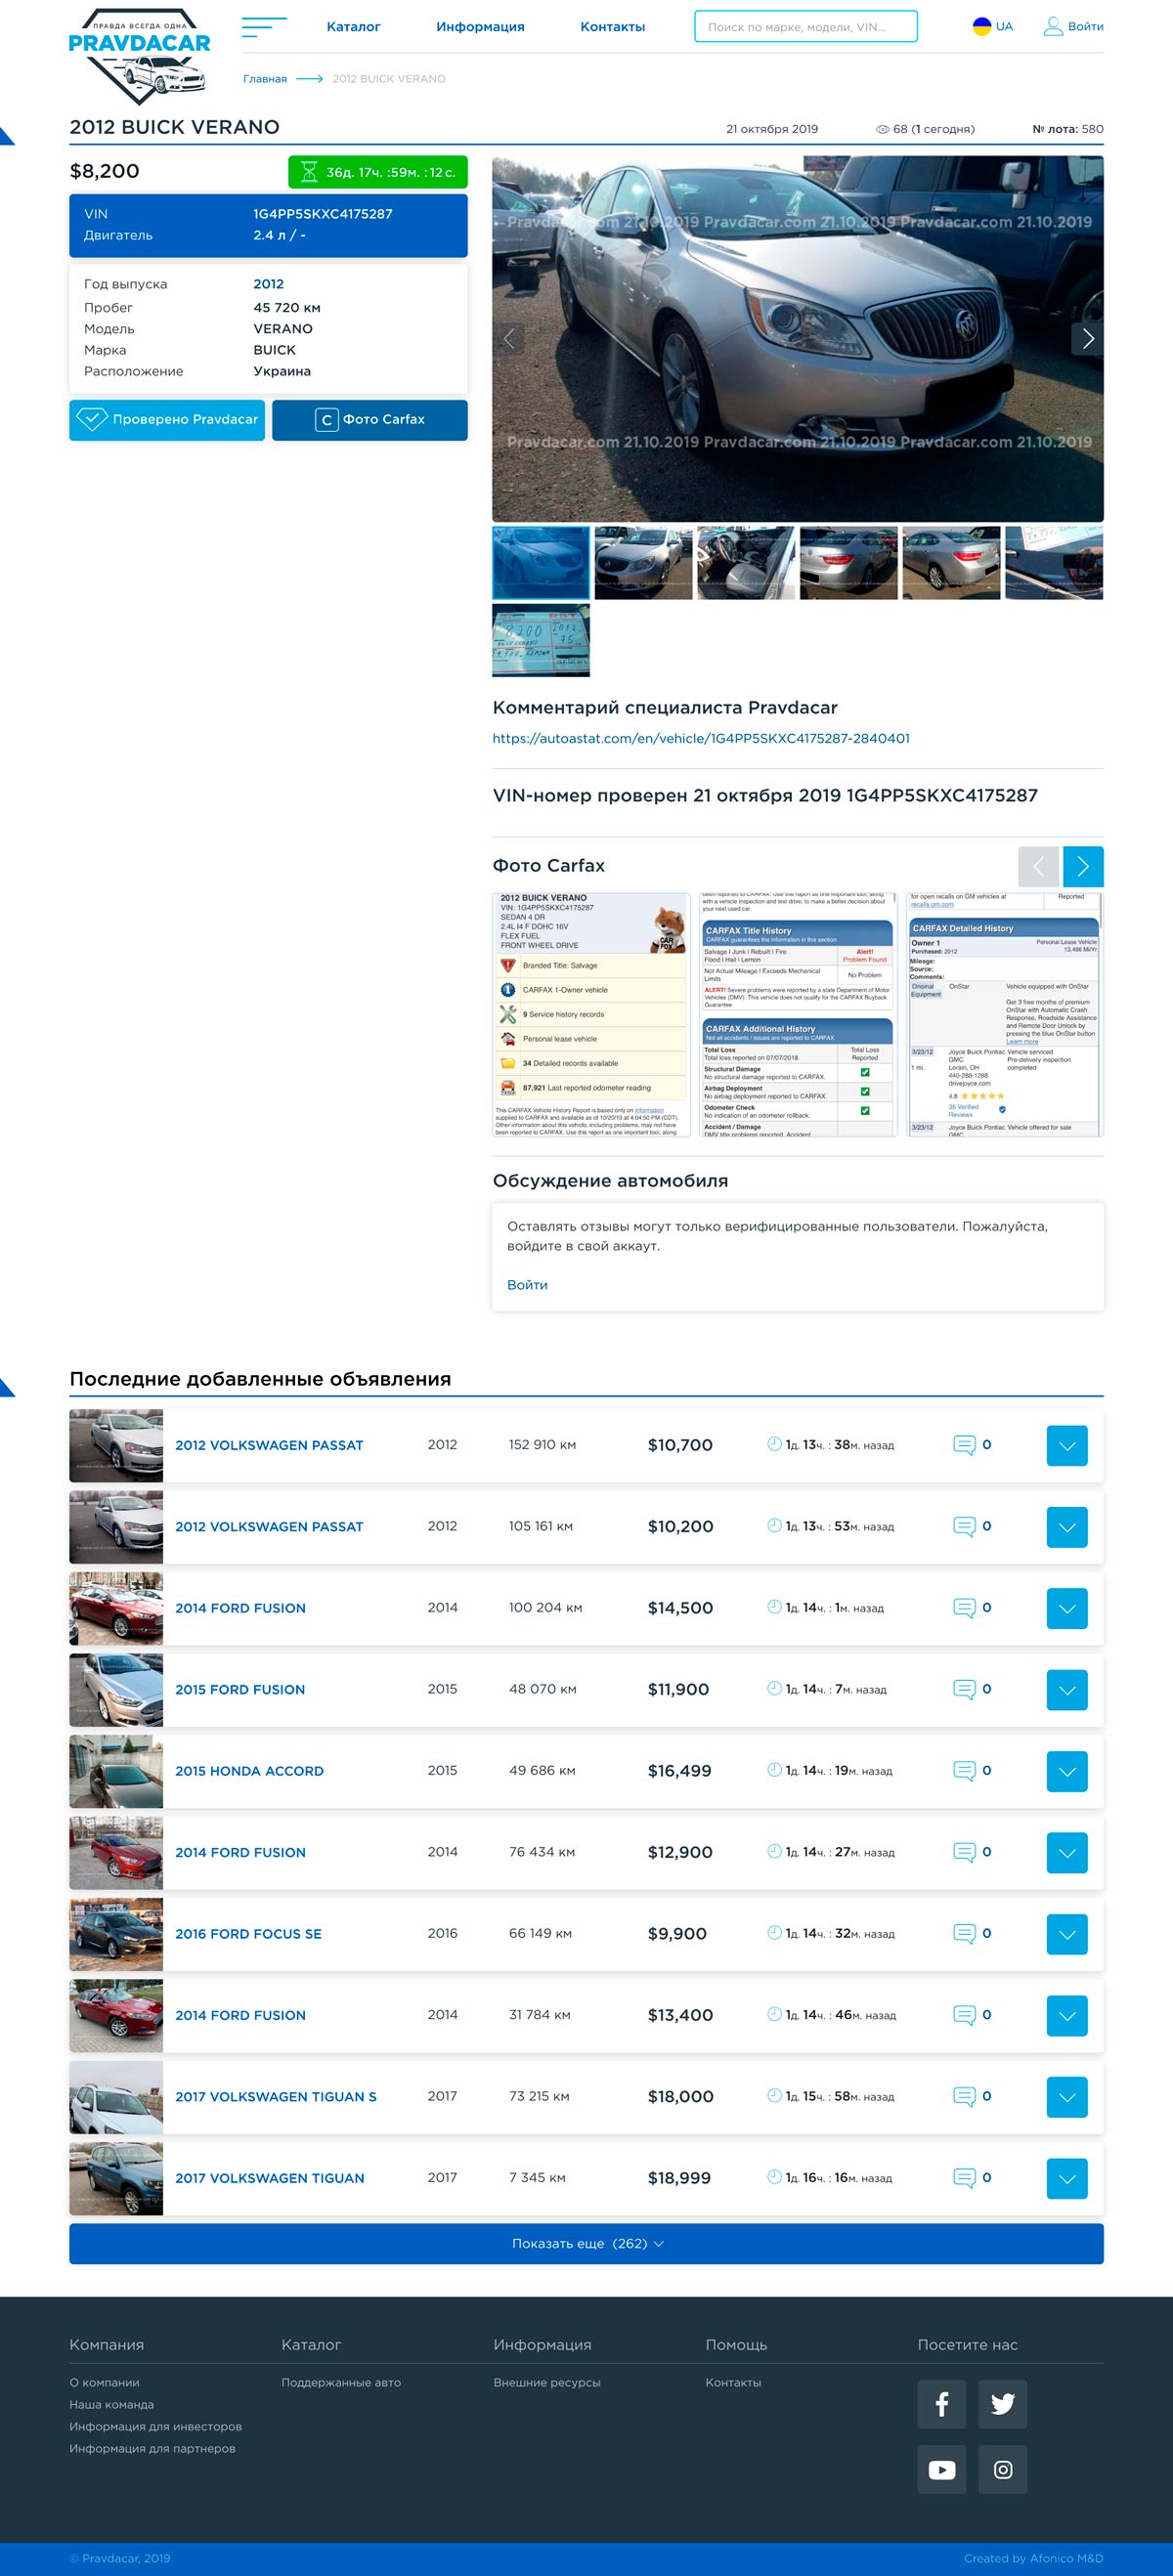Click Показать еще (262) button
Screen dimensions: 1173x2576
coord(586,2244)
